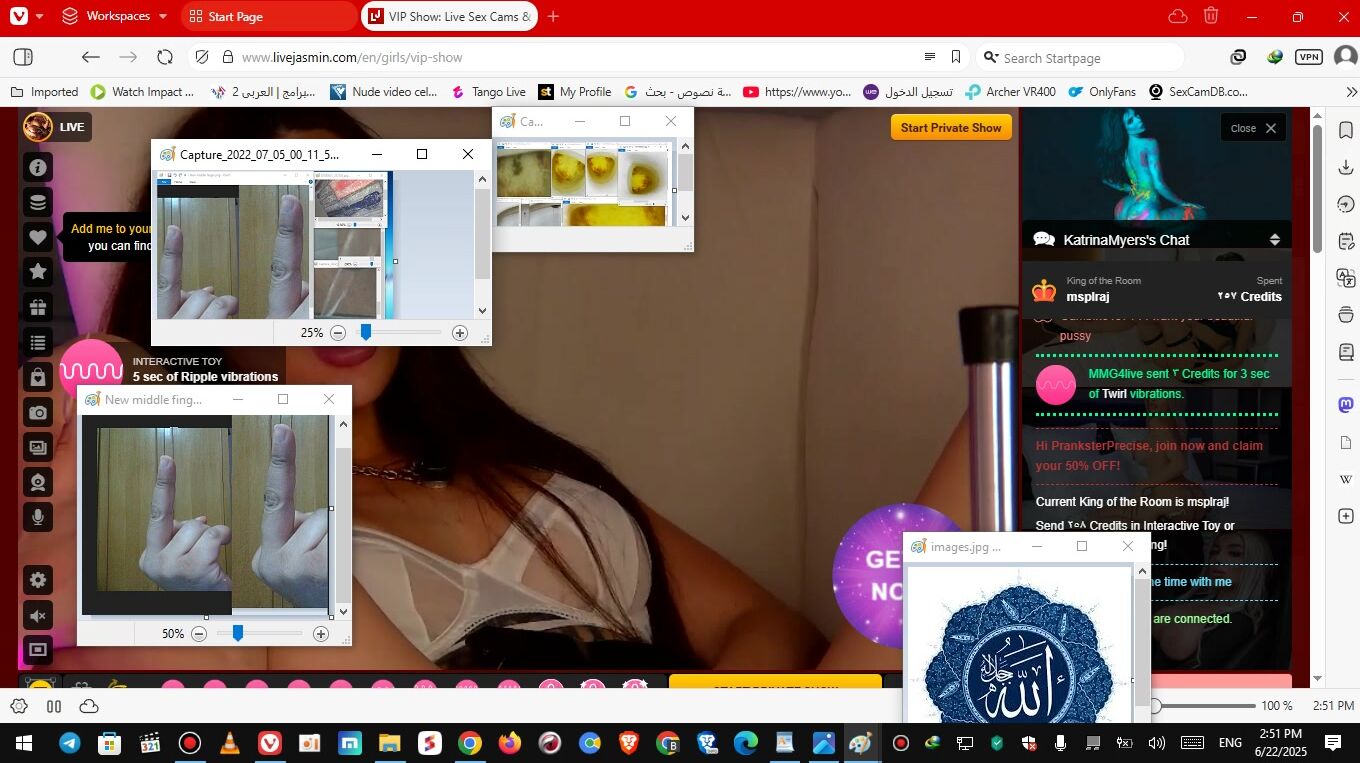
Task: Click the Start Private Show button
Action: [950, 127]
